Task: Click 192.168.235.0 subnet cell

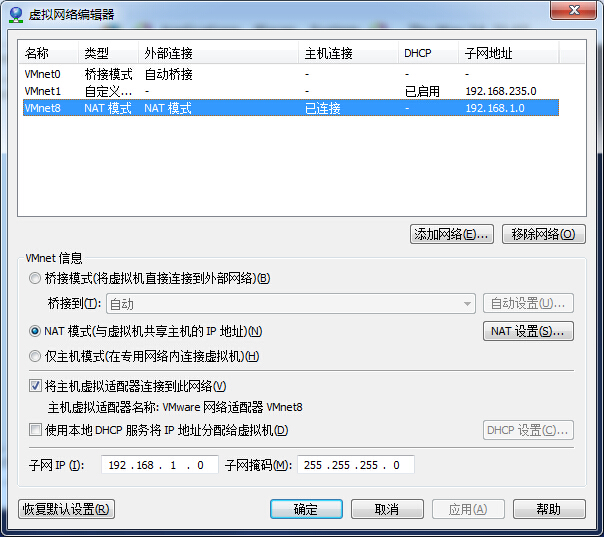Action: (501, 91)
